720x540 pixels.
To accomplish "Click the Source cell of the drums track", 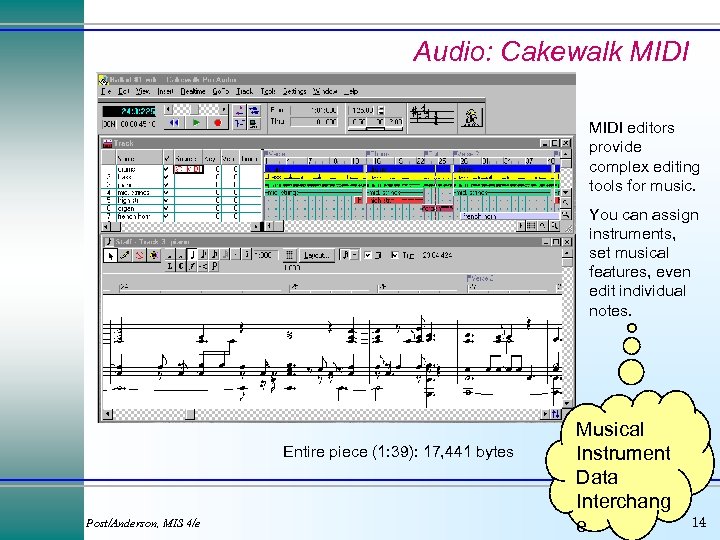I will click(x=188, y=169).
